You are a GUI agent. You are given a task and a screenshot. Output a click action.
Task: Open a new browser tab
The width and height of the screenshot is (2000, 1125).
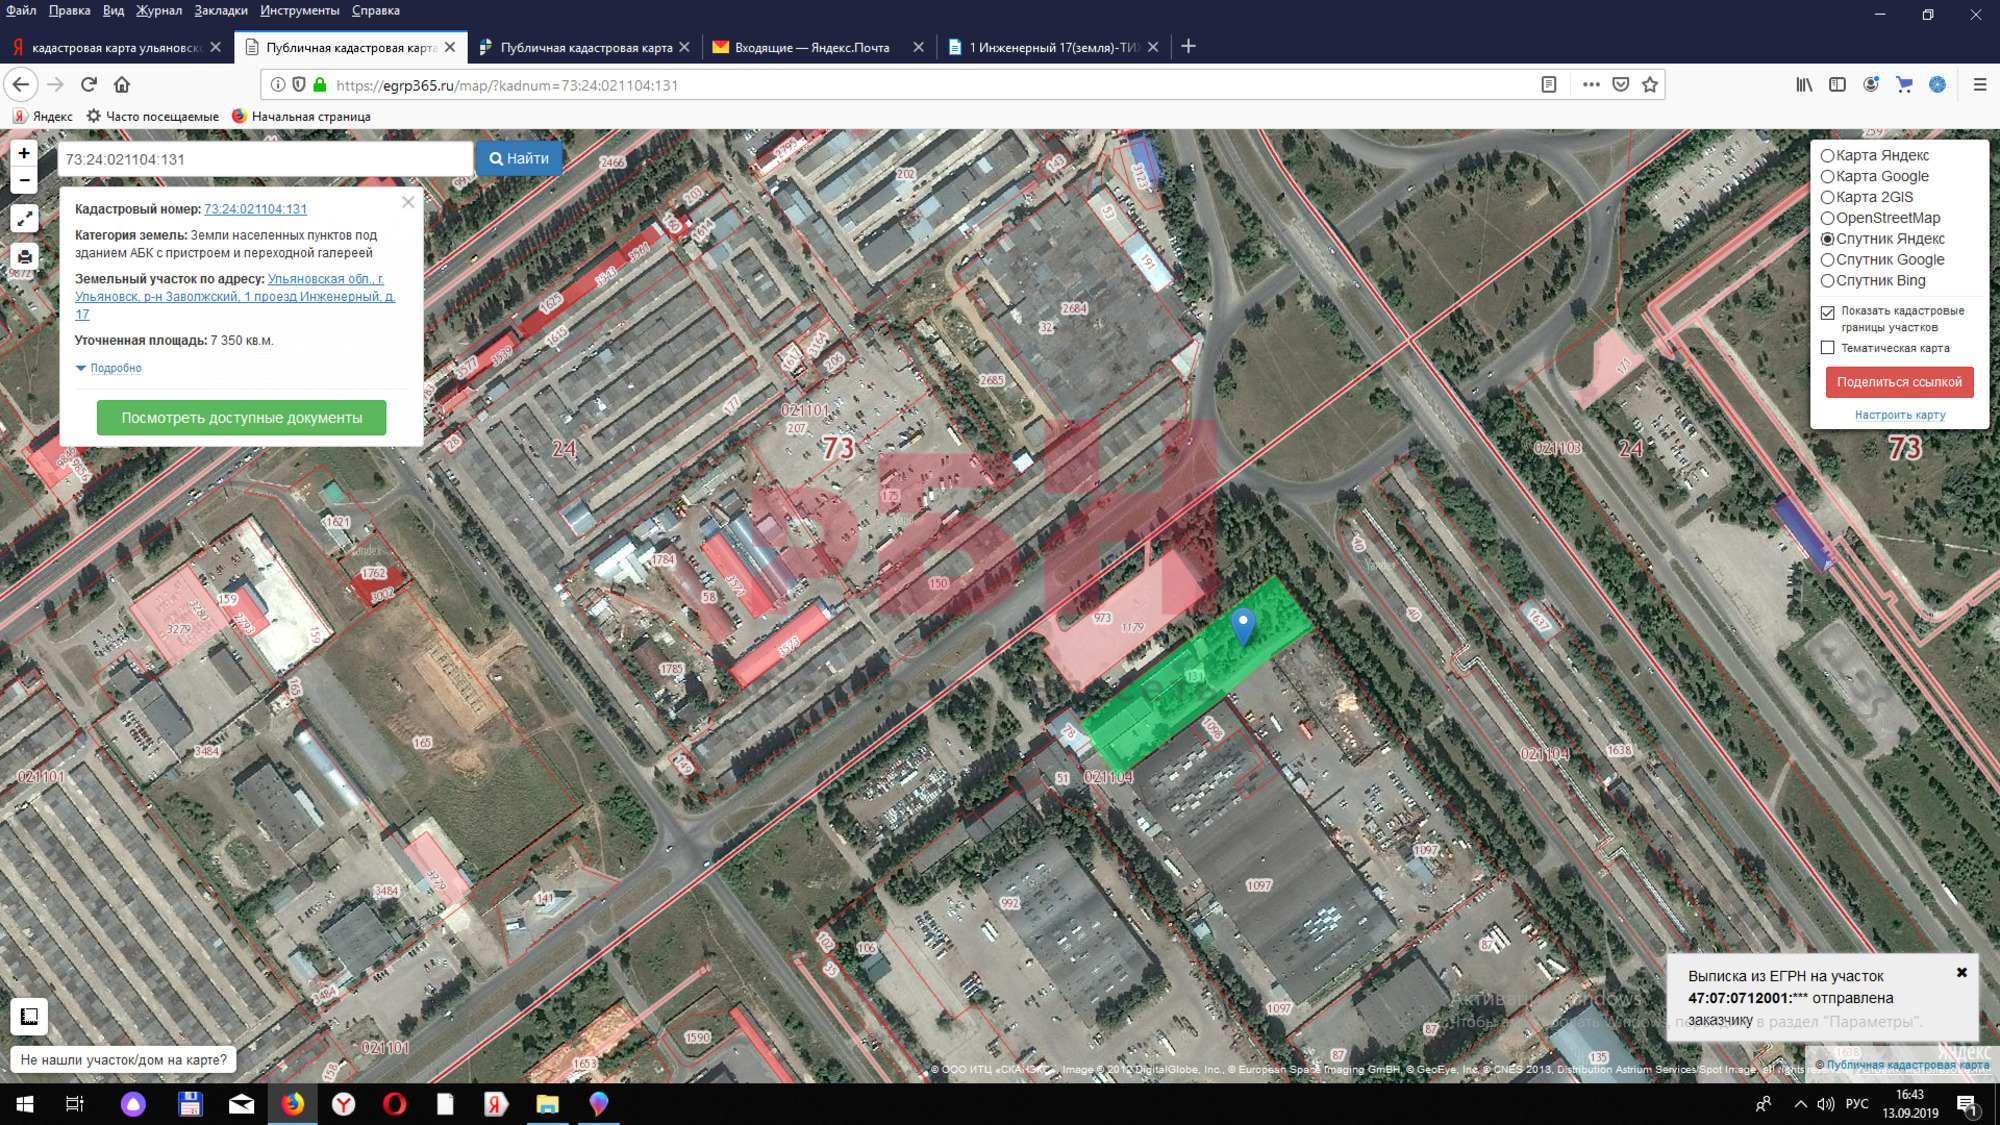(1188, 47)
